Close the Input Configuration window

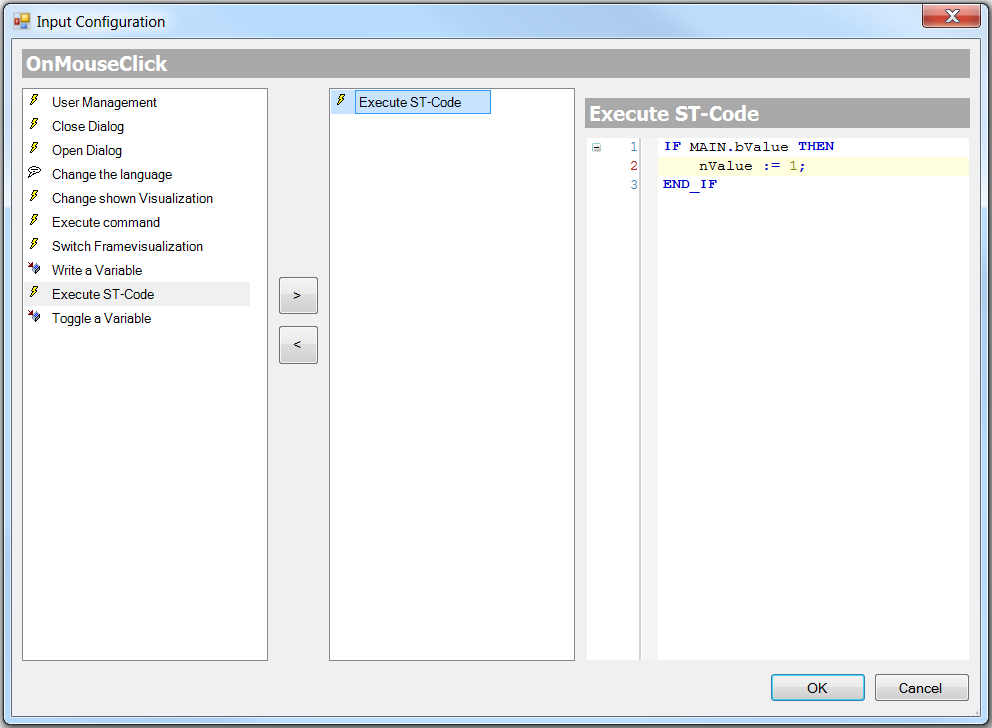(x=951, y=16)
